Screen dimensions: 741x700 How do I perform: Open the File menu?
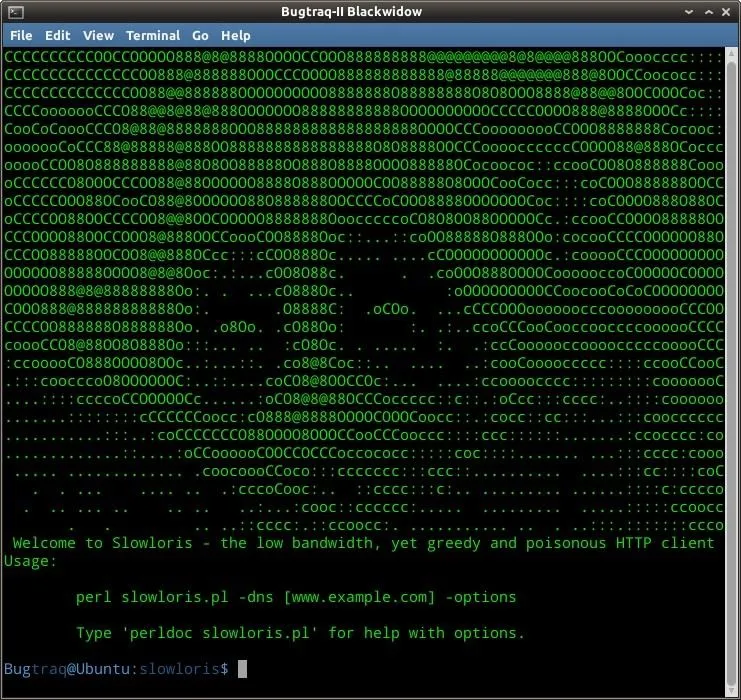(x=21, y=35)
